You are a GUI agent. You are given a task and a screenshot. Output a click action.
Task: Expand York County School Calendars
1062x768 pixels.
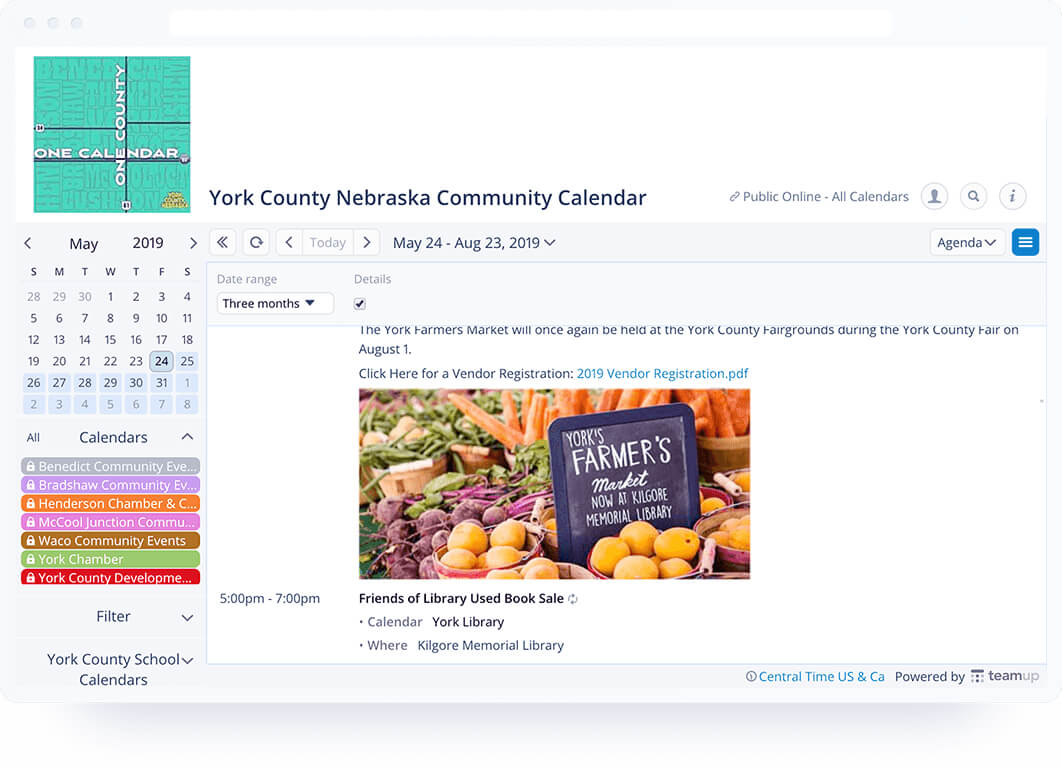113,669
